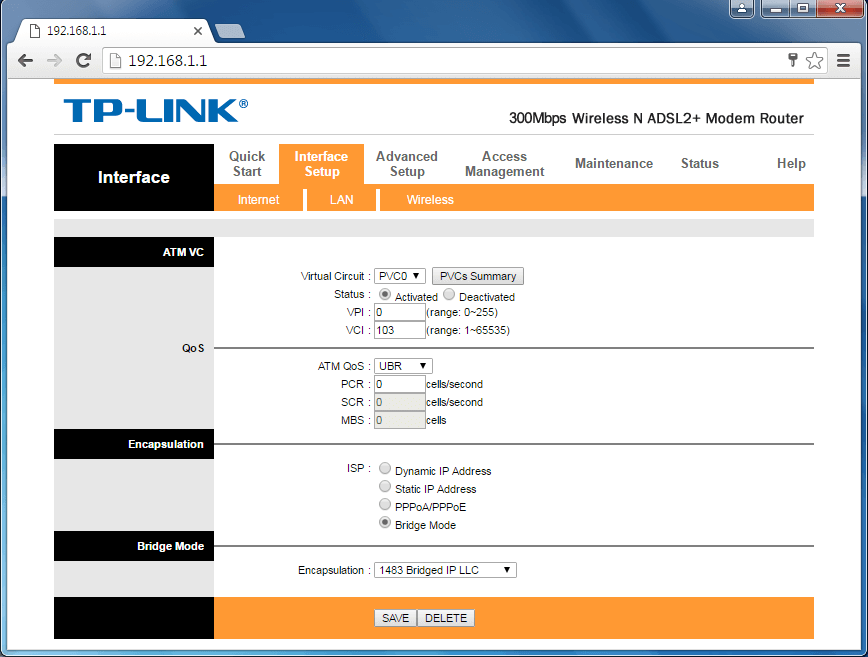Go back using the browser back arrow

point(25,60)
